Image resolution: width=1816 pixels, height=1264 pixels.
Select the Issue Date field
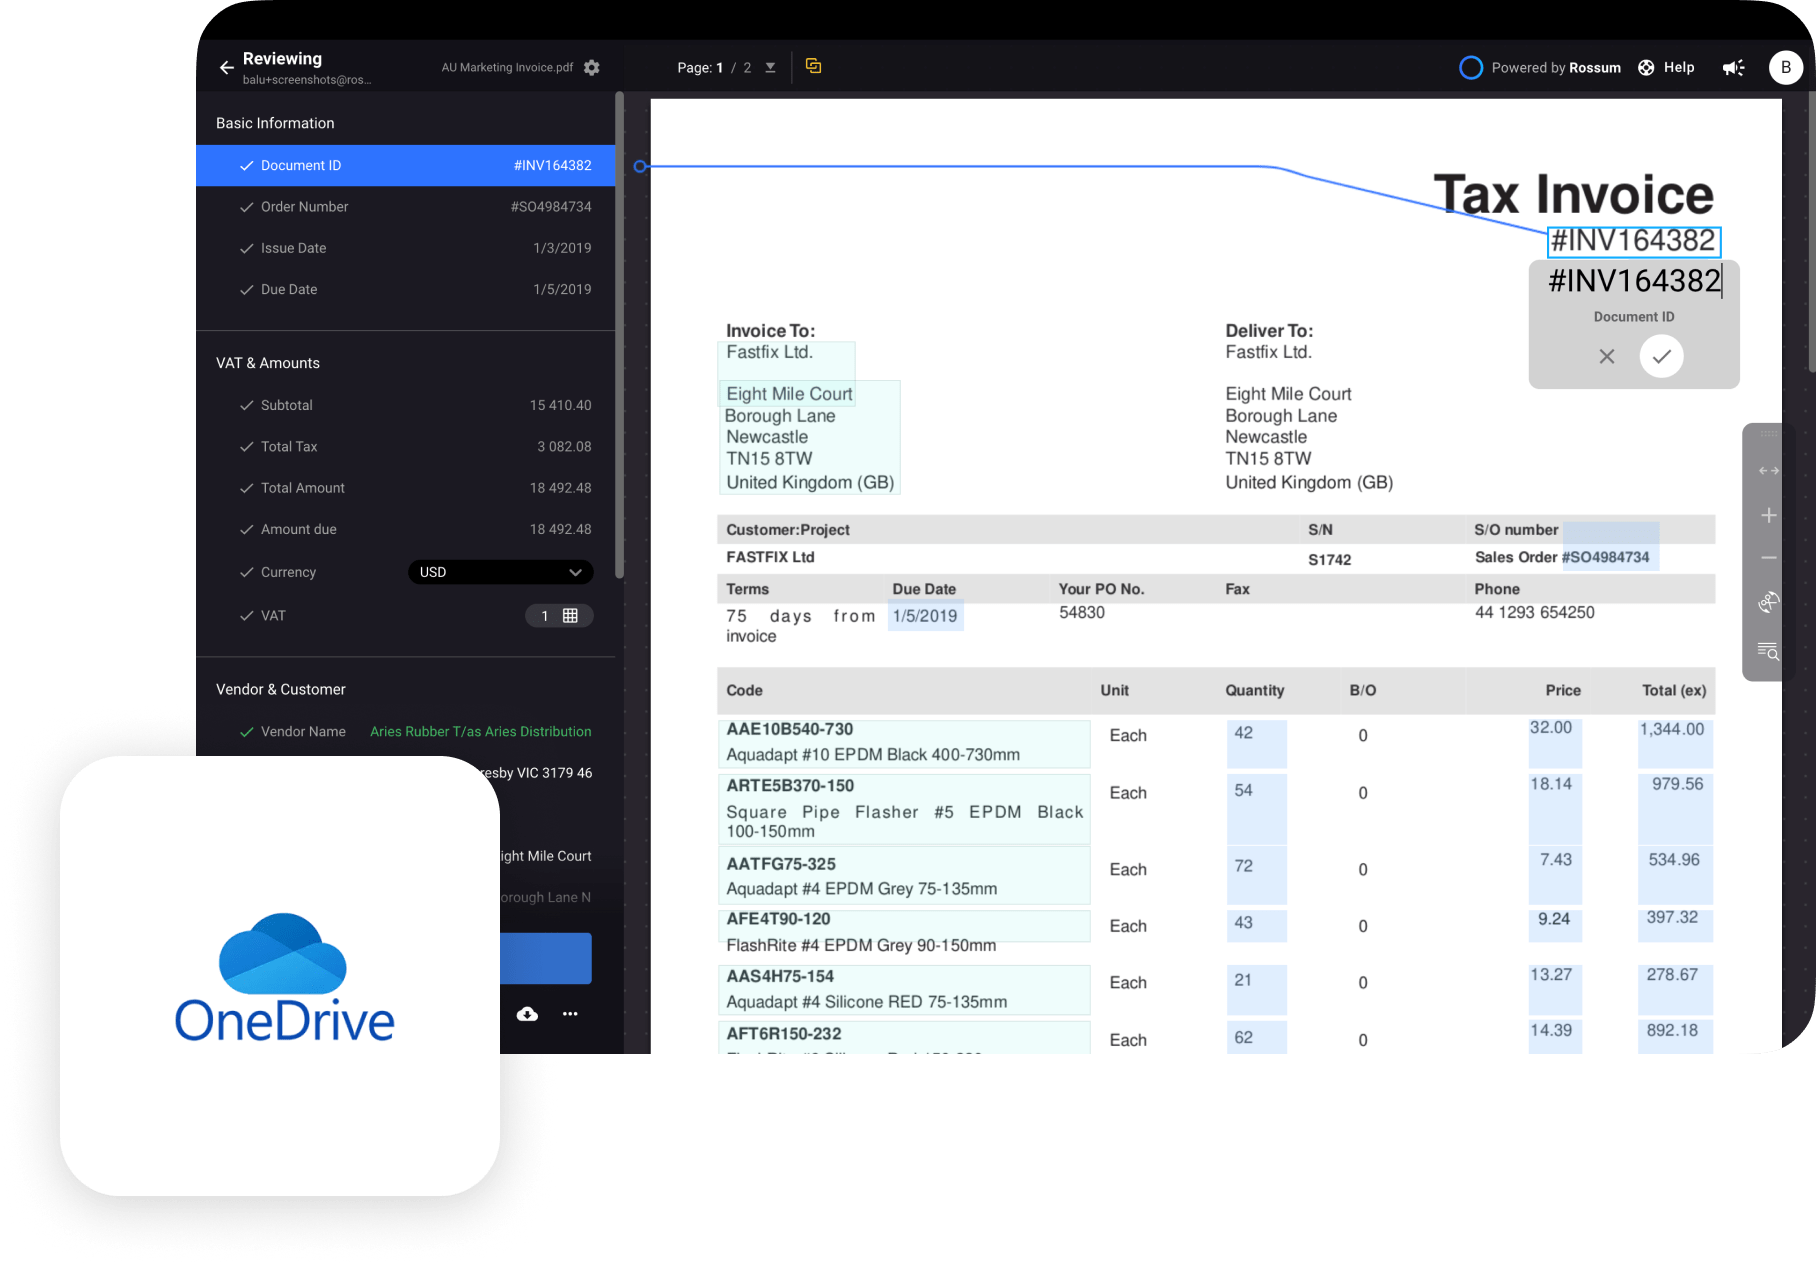[405, 248]
